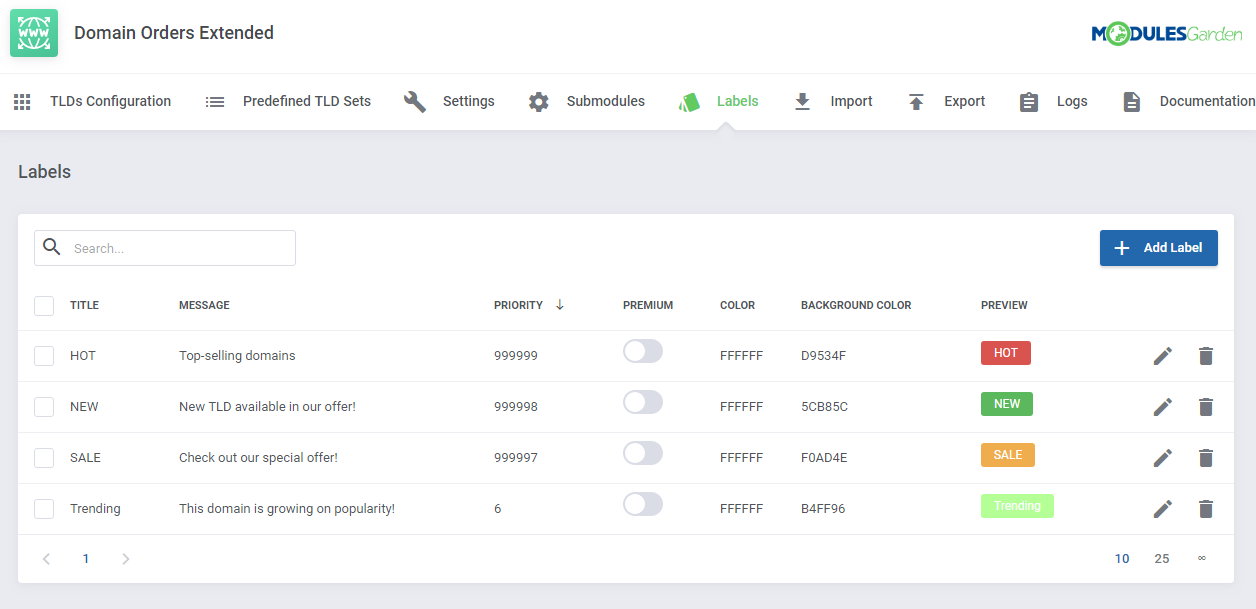Show 10 entries per page
The image size is (1256, 609).
[1122, 559]
